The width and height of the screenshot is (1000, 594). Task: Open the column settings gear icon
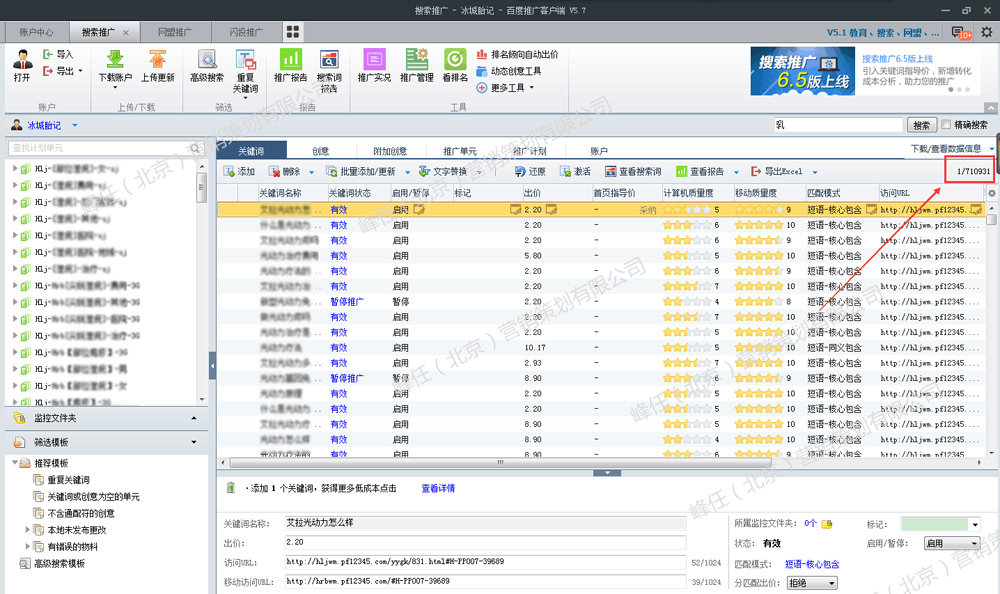point(992,193)
